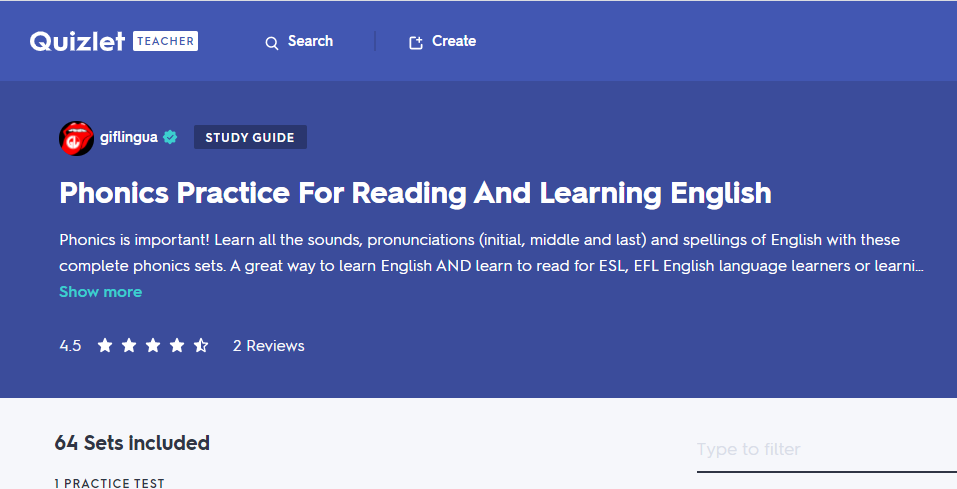The width and height of the screenshot is (957, 489).
Task: Click the Phonics Practice study guide title
Action: (x=415, y=193)
